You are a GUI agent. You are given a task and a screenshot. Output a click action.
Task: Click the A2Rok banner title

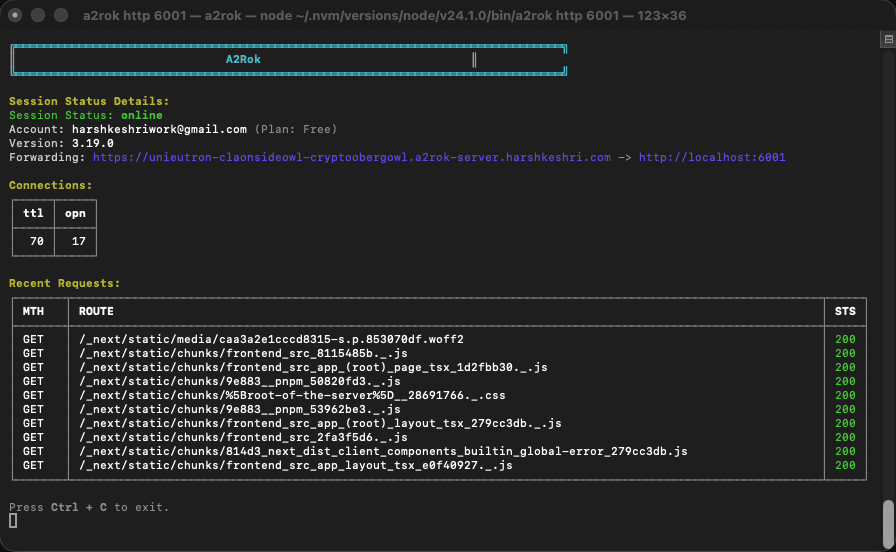[x=243, y=59]
